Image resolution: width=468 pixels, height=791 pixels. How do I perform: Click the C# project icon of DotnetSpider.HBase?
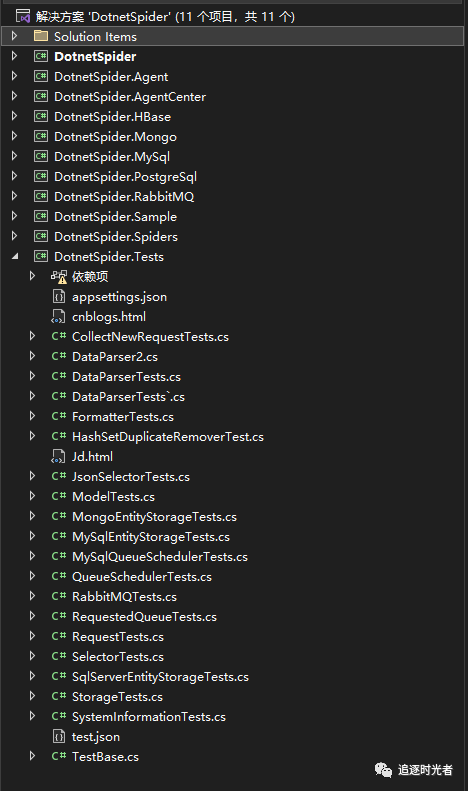(x=40, y=117)
